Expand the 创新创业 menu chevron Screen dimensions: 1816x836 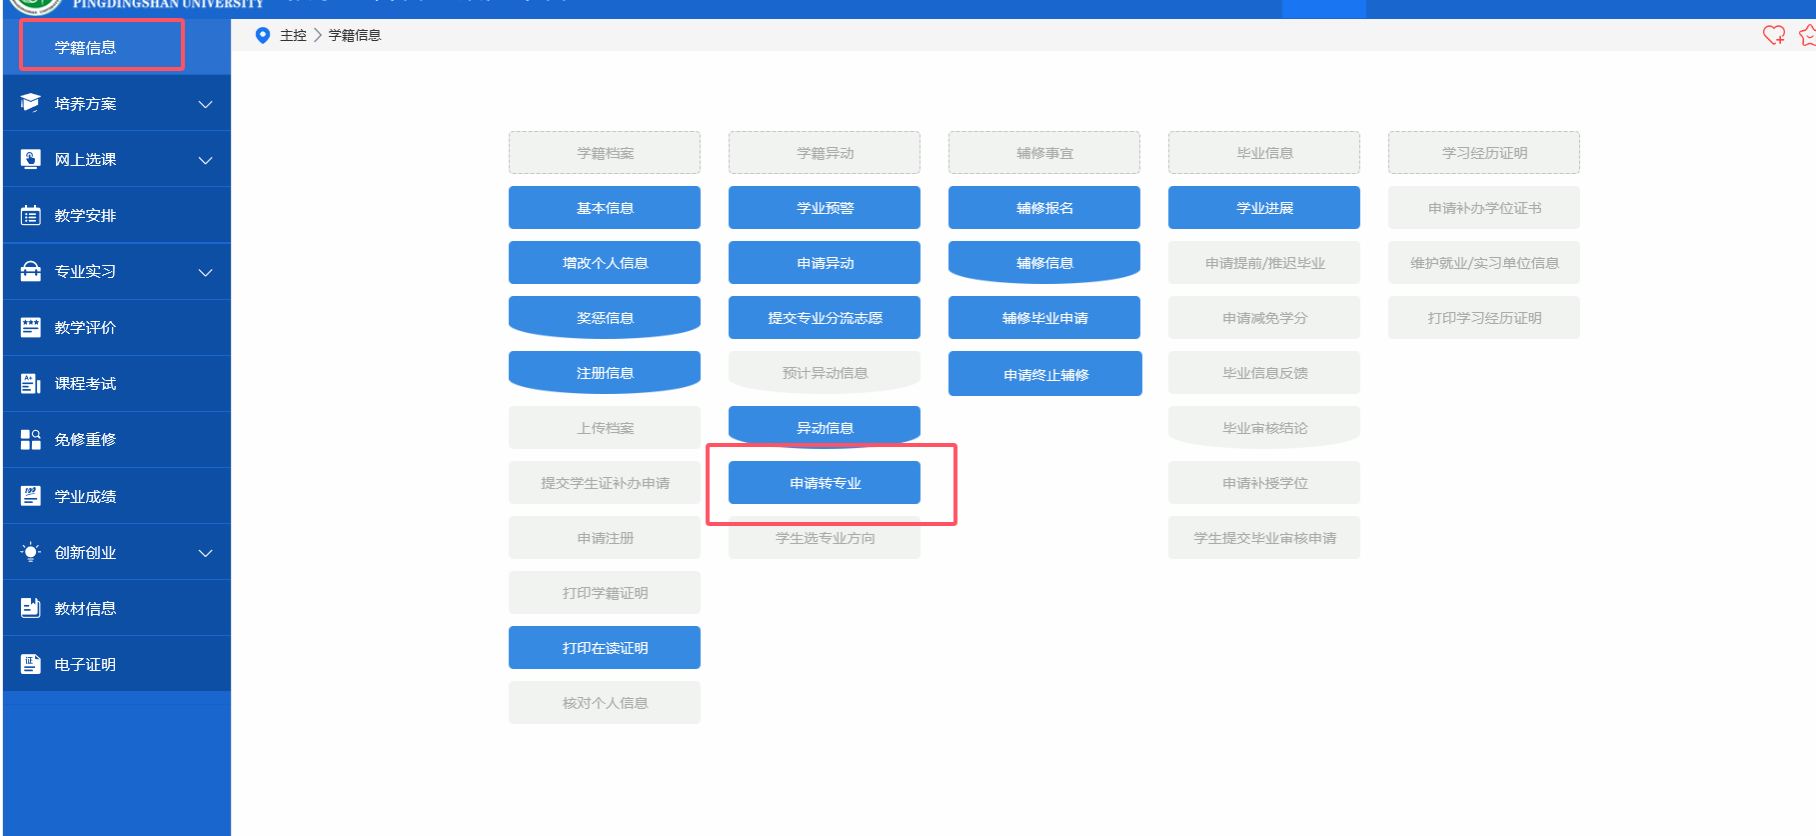[x=205, y=553]
